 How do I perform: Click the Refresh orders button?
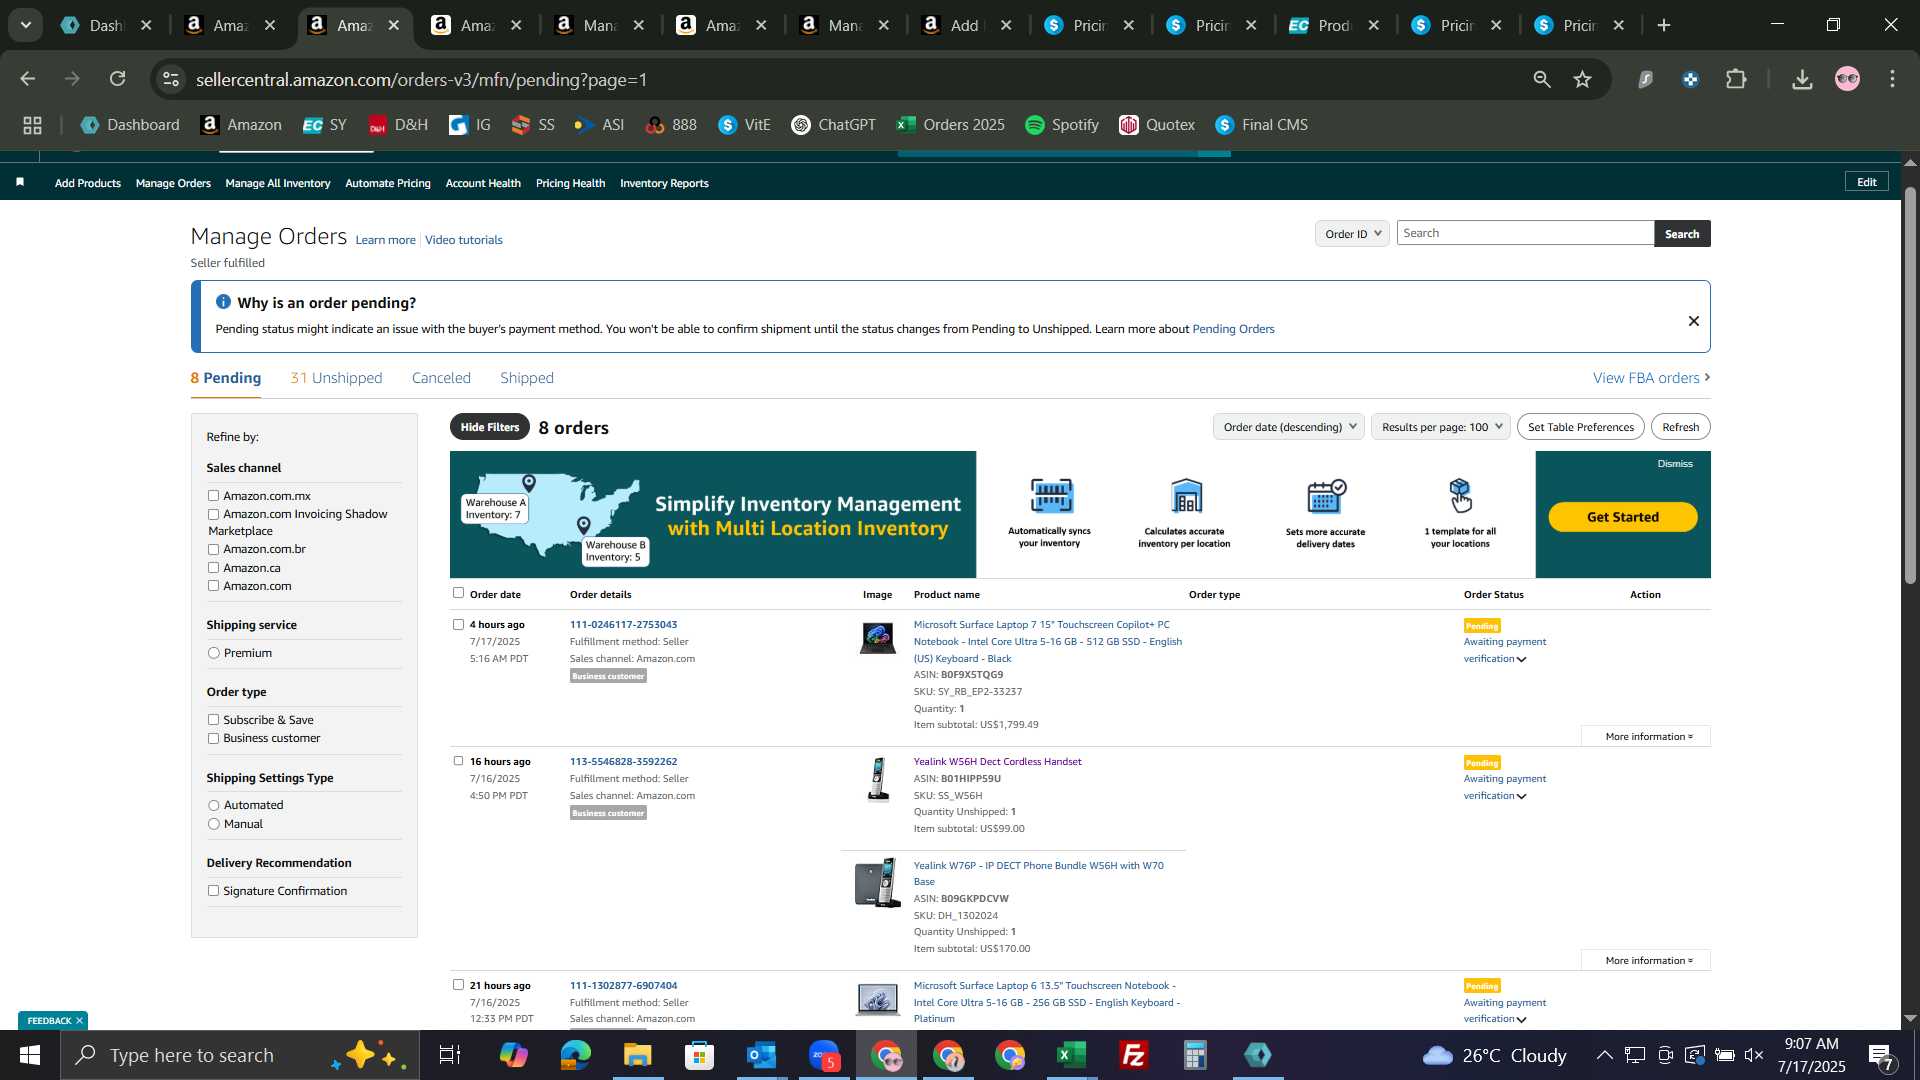(x=1680, y=427)
